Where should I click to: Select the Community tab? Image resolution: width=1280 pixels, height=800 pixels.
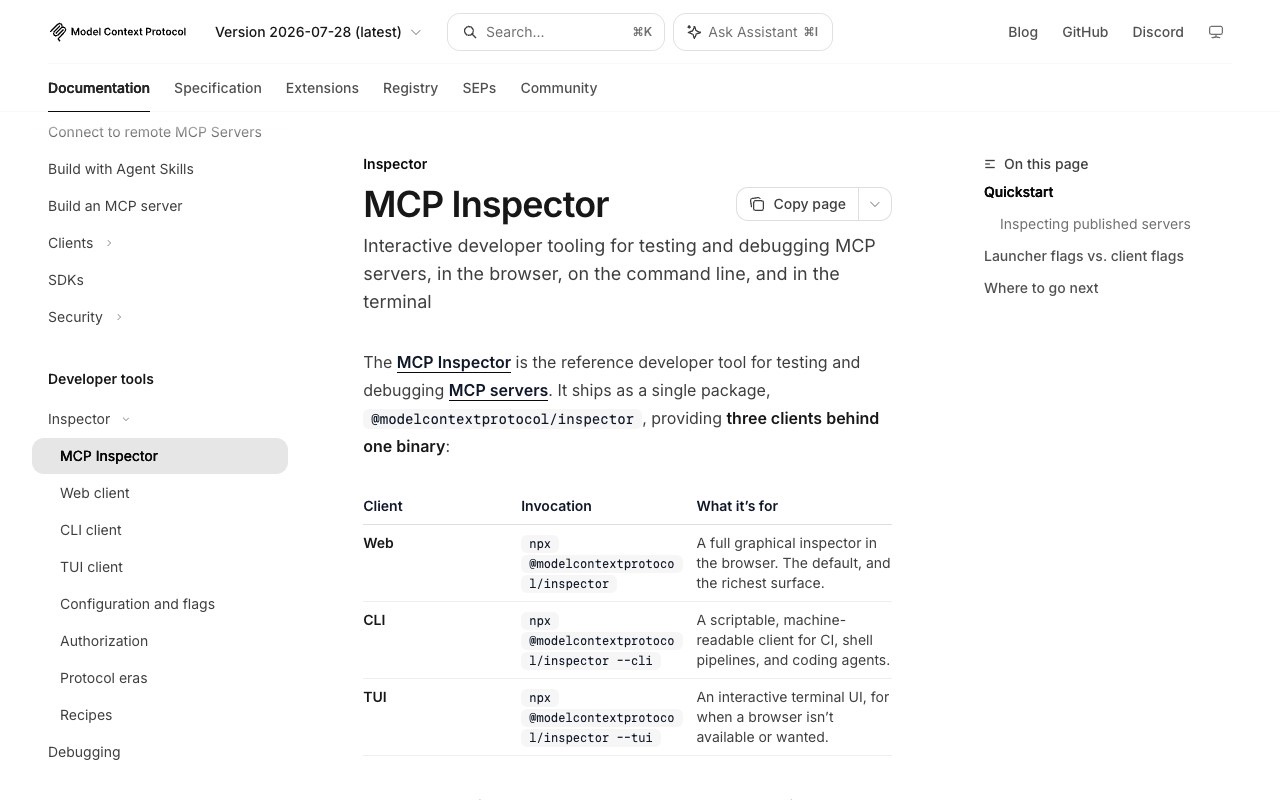tap(559, 88)
